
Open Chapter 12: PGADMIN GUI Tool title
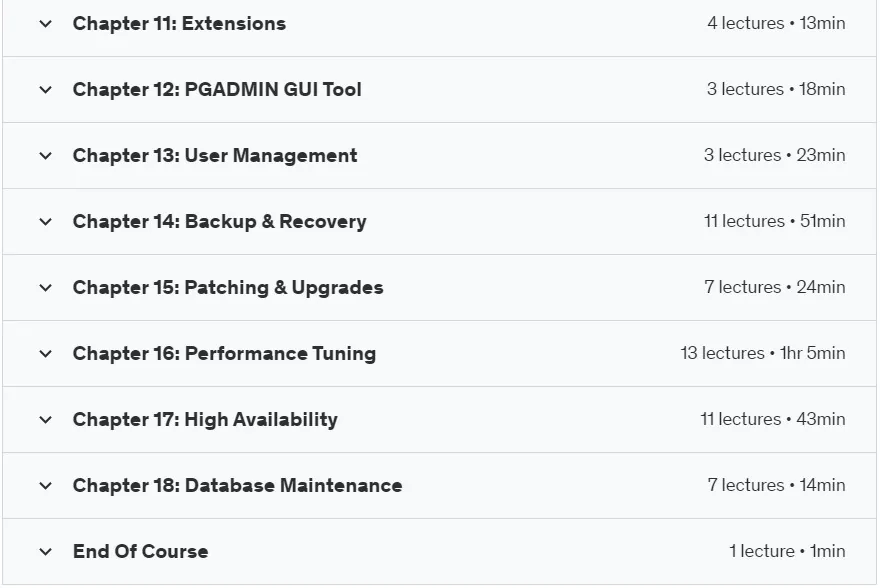217,90
